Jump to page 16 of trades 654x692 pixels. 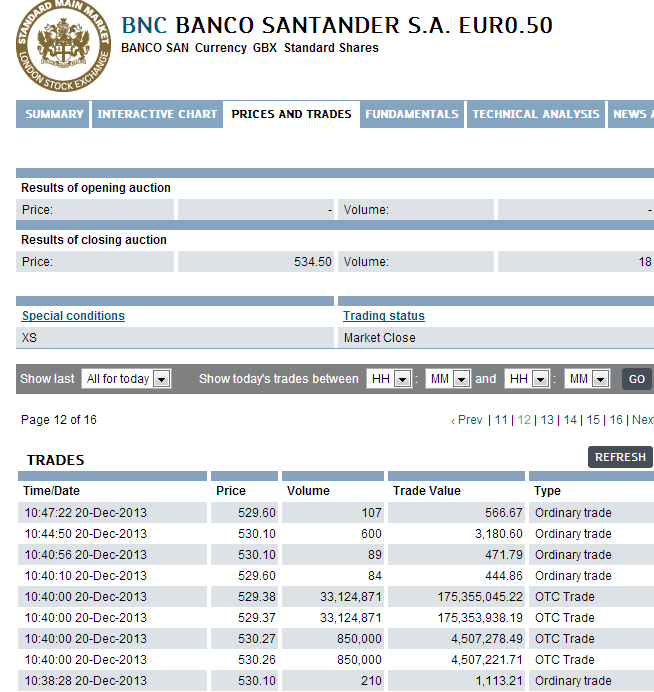coord(616,420)
